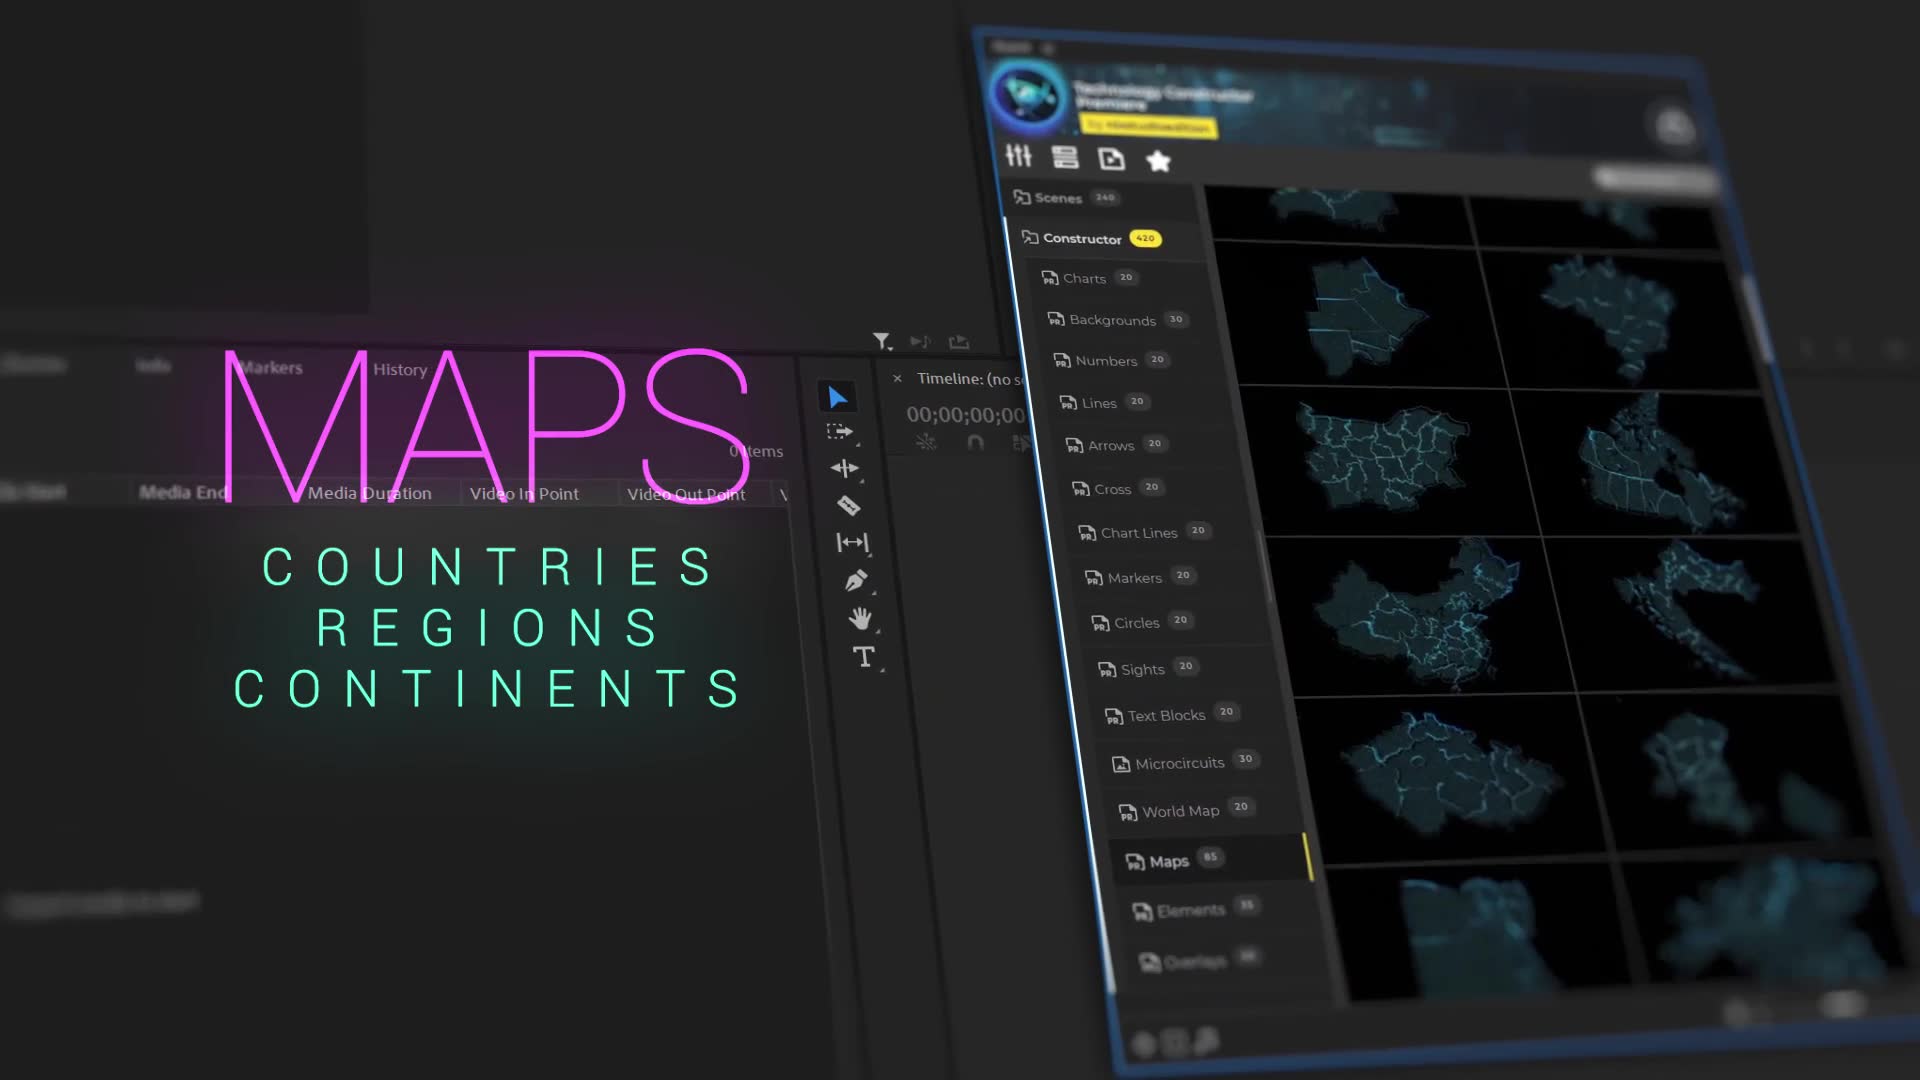1920x1080 pixels.
Task: Open the Microcircuits folder
Action: [x=1185, y=763]
